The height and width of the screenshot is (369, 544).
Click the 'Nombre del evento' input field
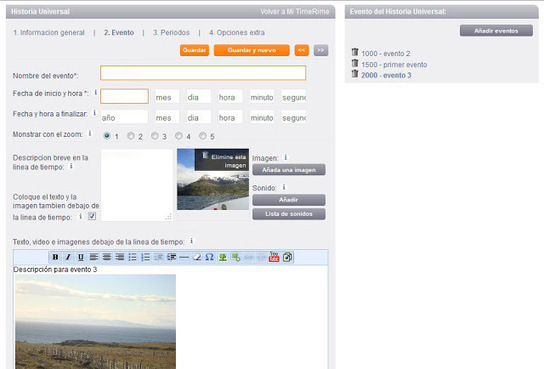point(203,73)
